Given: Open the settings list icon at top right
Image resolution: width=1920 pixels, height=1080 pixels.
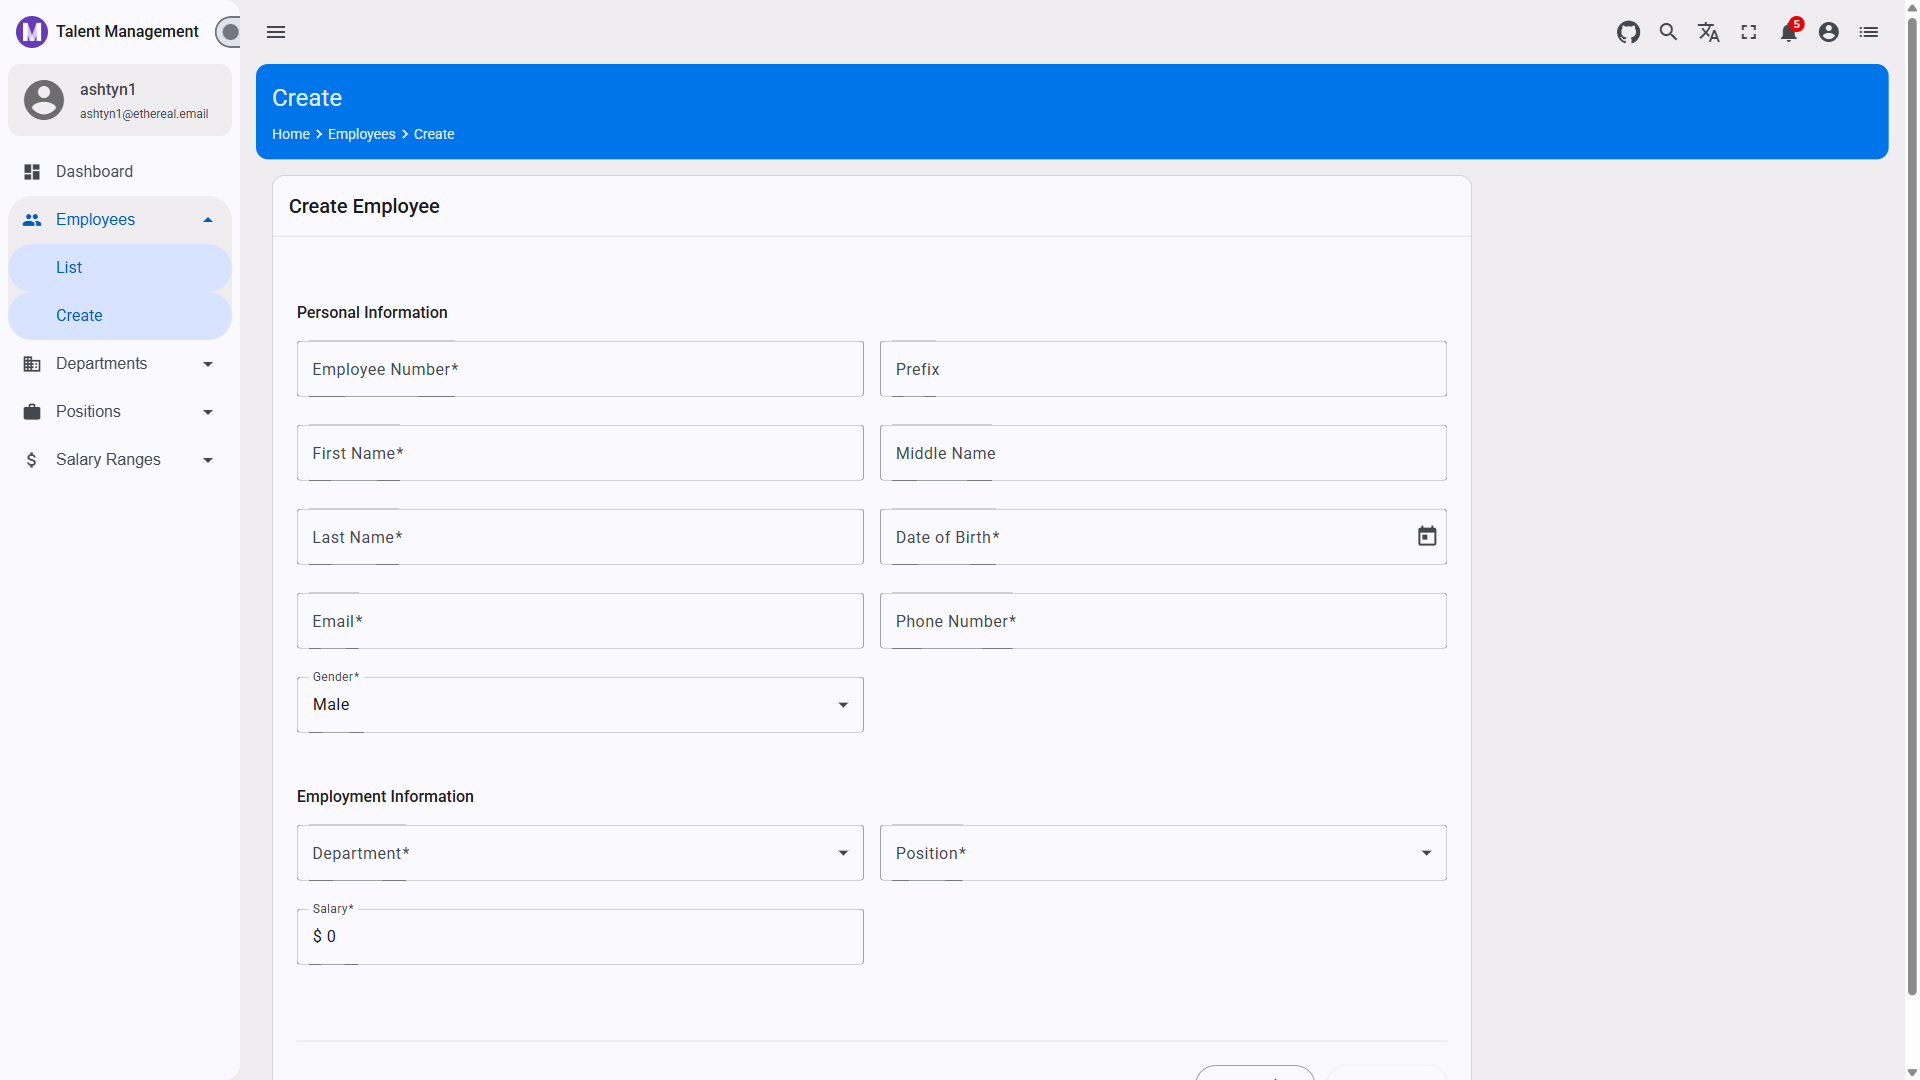Looking at the screenshot, I should point(1869,32).
